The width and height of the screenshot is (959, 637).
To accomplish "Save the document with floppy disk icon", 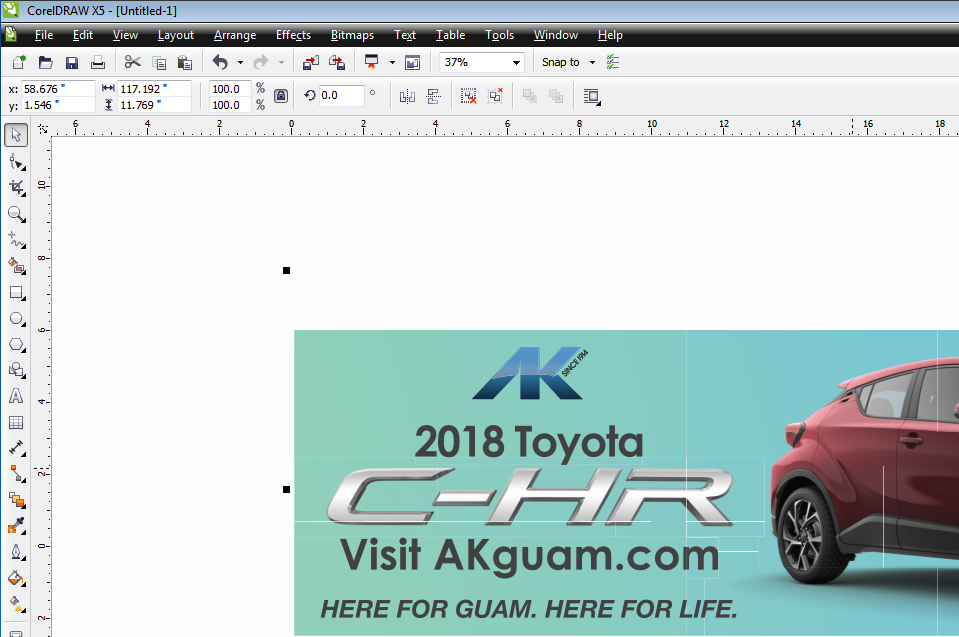I will pyautogui.click(x=72, y=62).
